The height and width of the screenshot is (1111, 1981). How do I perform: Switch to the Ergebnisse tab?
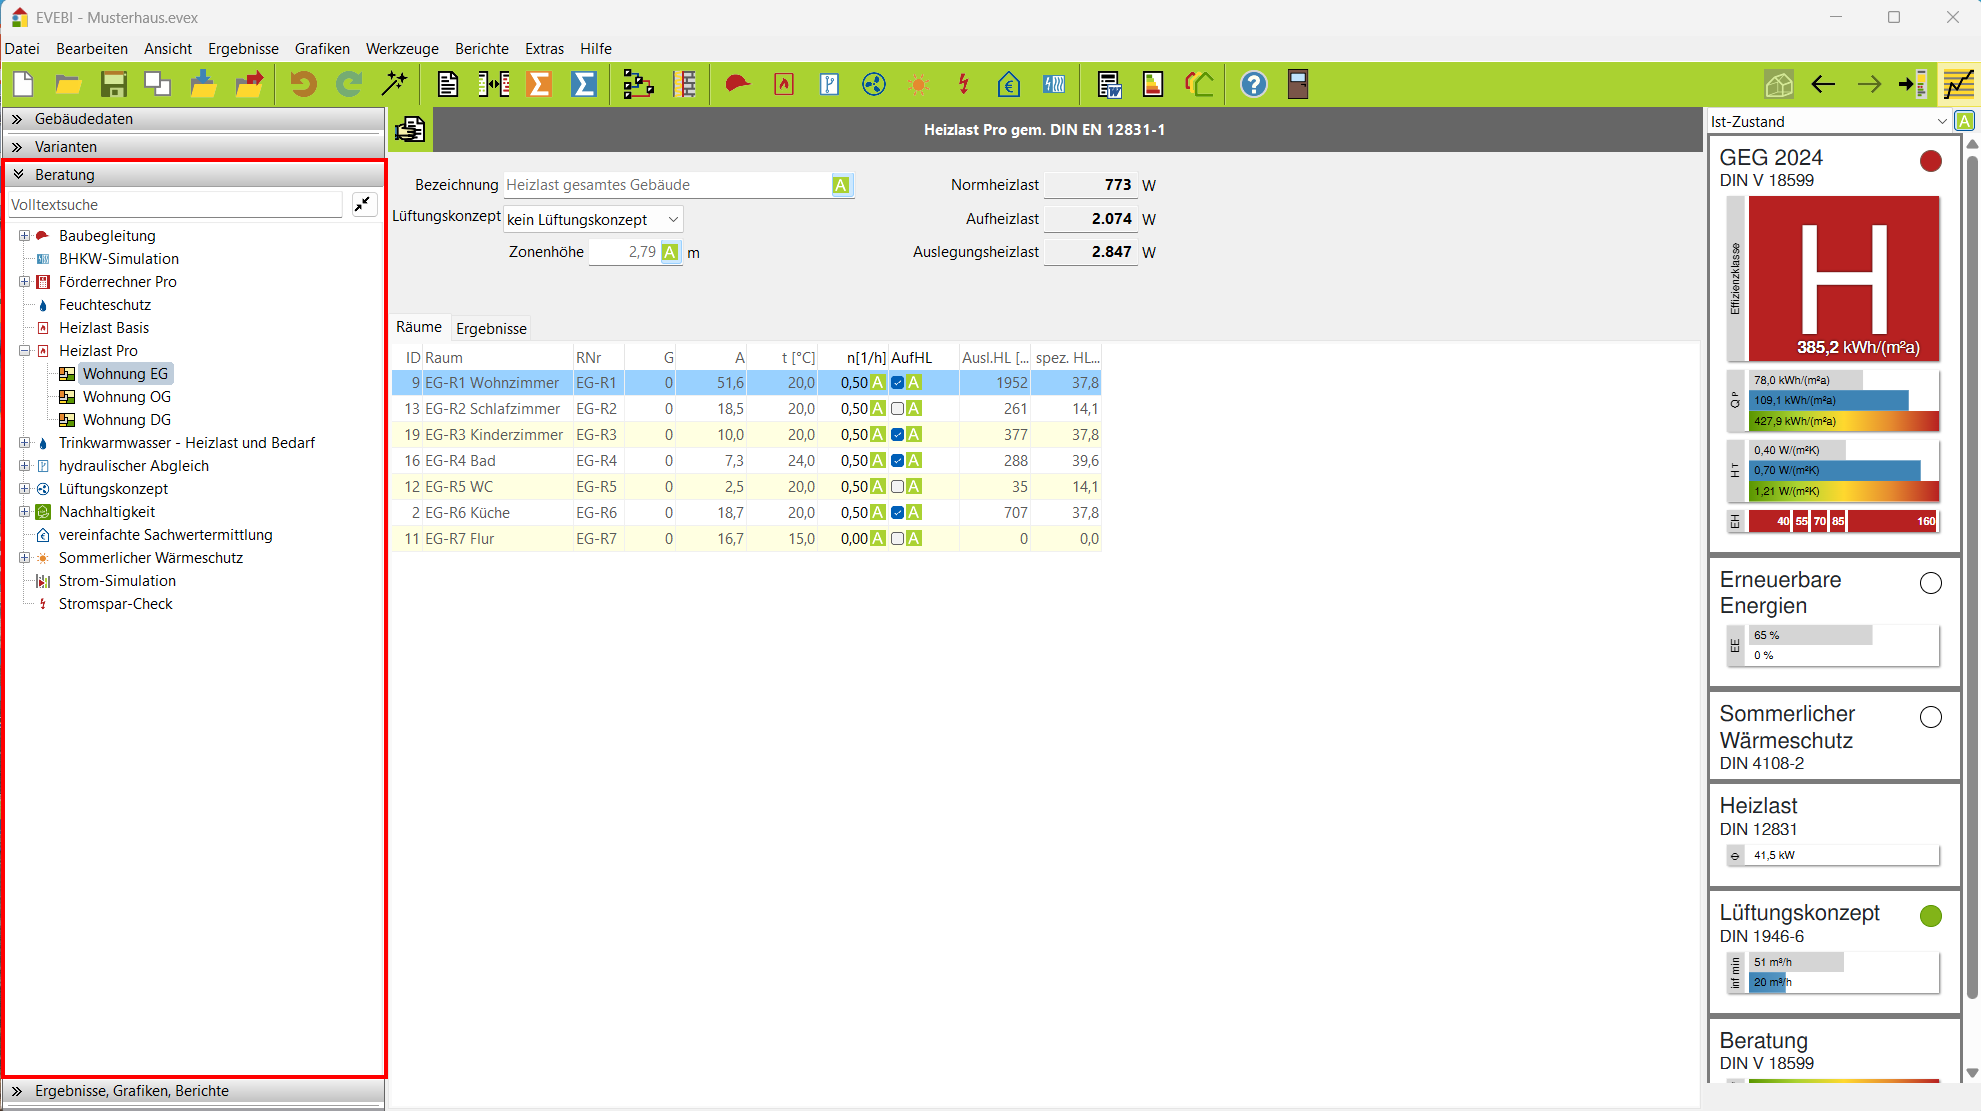point(491,329)
